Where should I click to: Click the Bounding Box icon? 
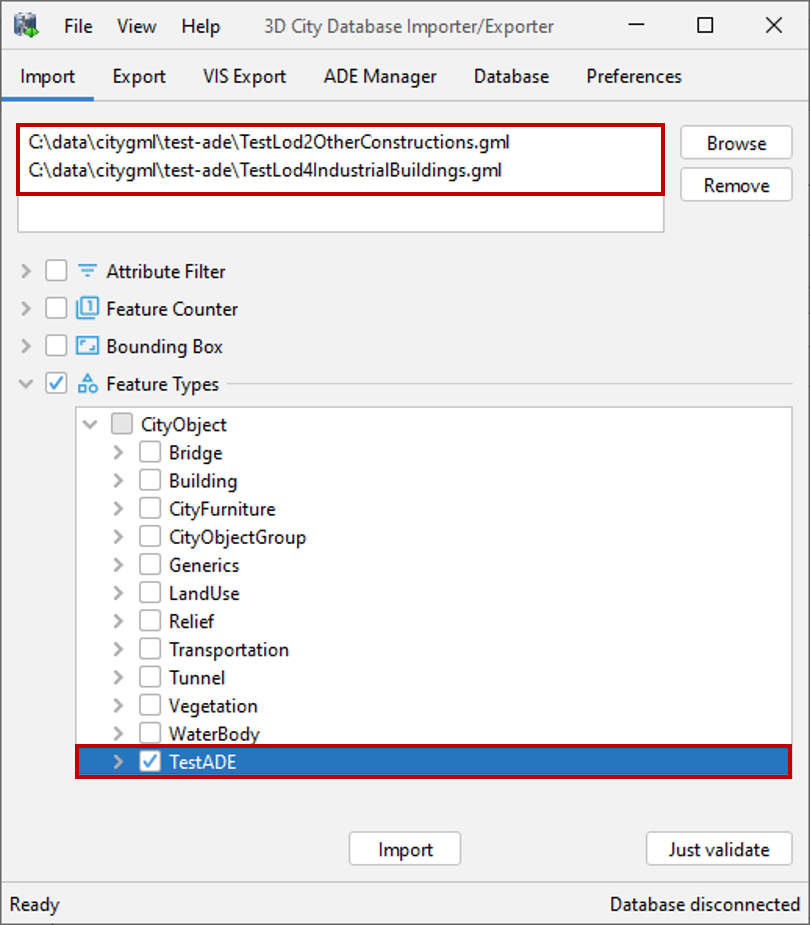pyautogui.click(x=87, y=346)
